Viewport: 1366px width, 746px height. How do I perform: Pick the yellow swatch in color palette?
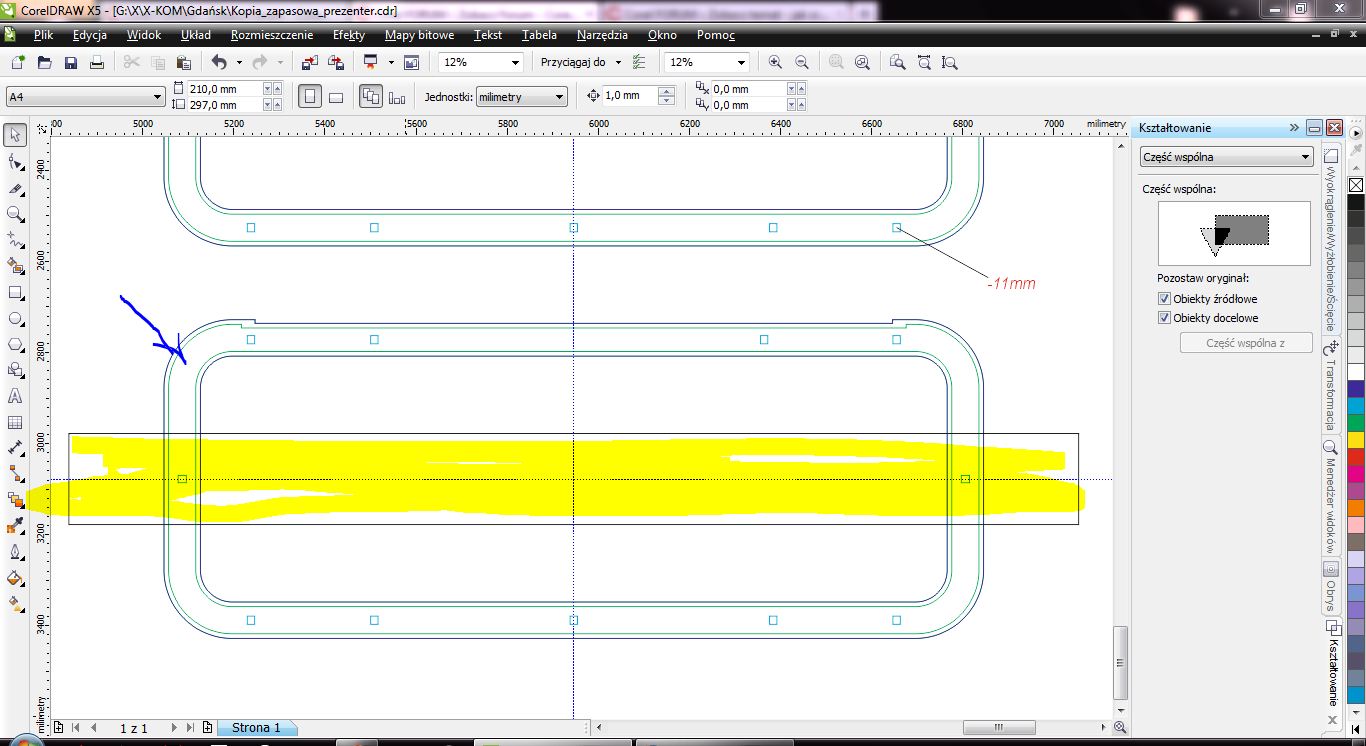1356,440
